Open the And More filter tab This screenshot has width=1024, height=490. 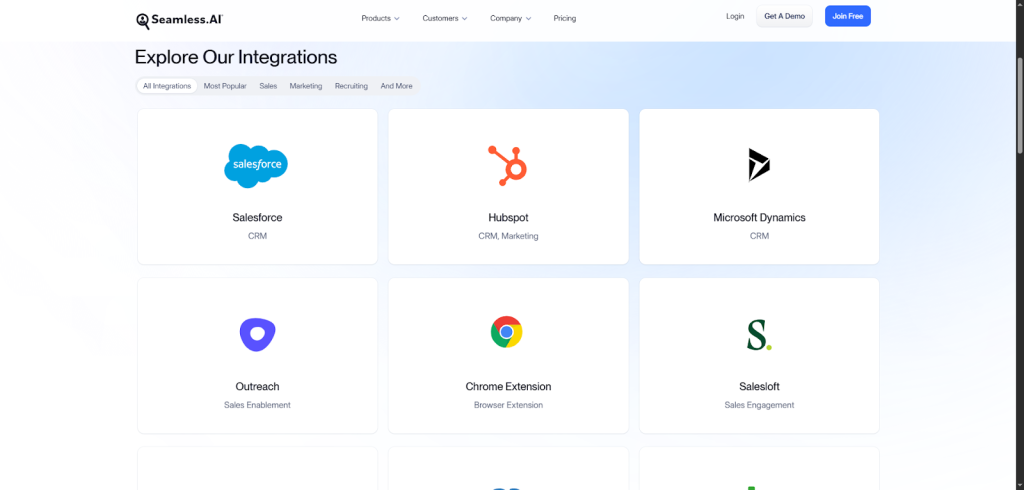[396, 86]
